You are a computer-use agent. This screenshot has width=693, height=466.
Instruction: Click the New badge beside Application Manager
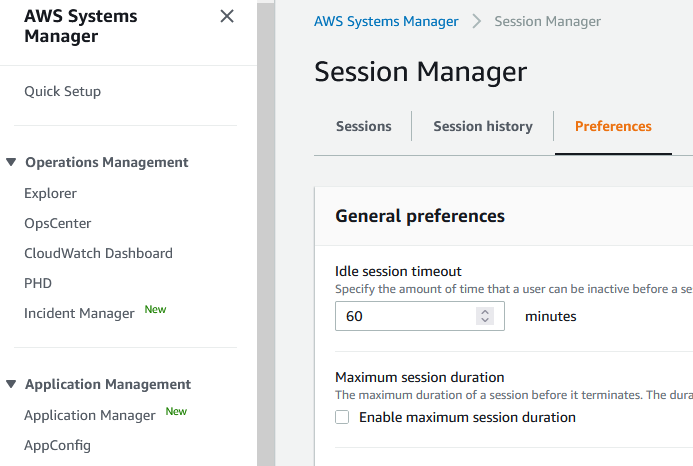176,412
